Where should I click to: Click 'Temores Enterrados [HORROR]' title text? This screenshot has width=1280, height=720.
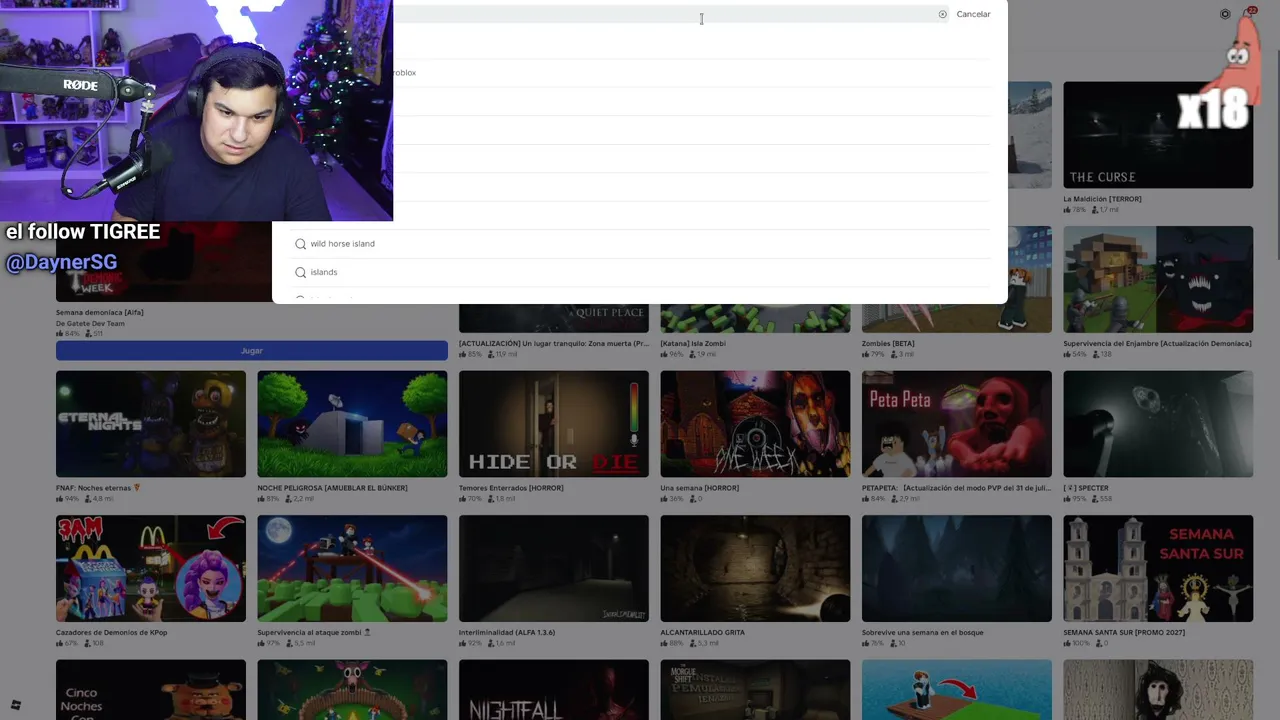pyautogui.click(x=511, y=488)
